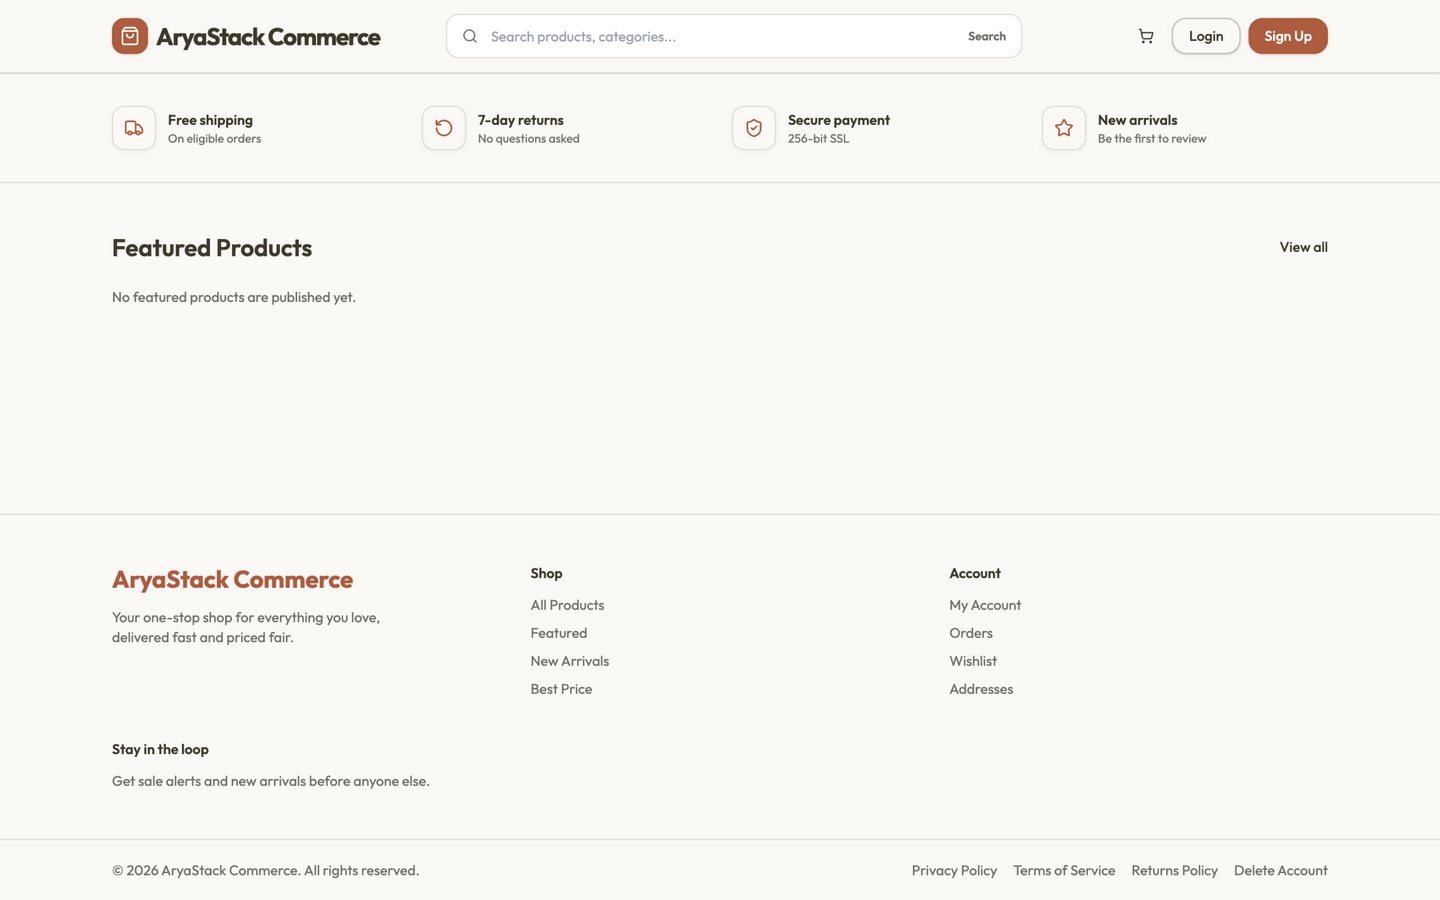Open My Account link

(x=985, y=605)
